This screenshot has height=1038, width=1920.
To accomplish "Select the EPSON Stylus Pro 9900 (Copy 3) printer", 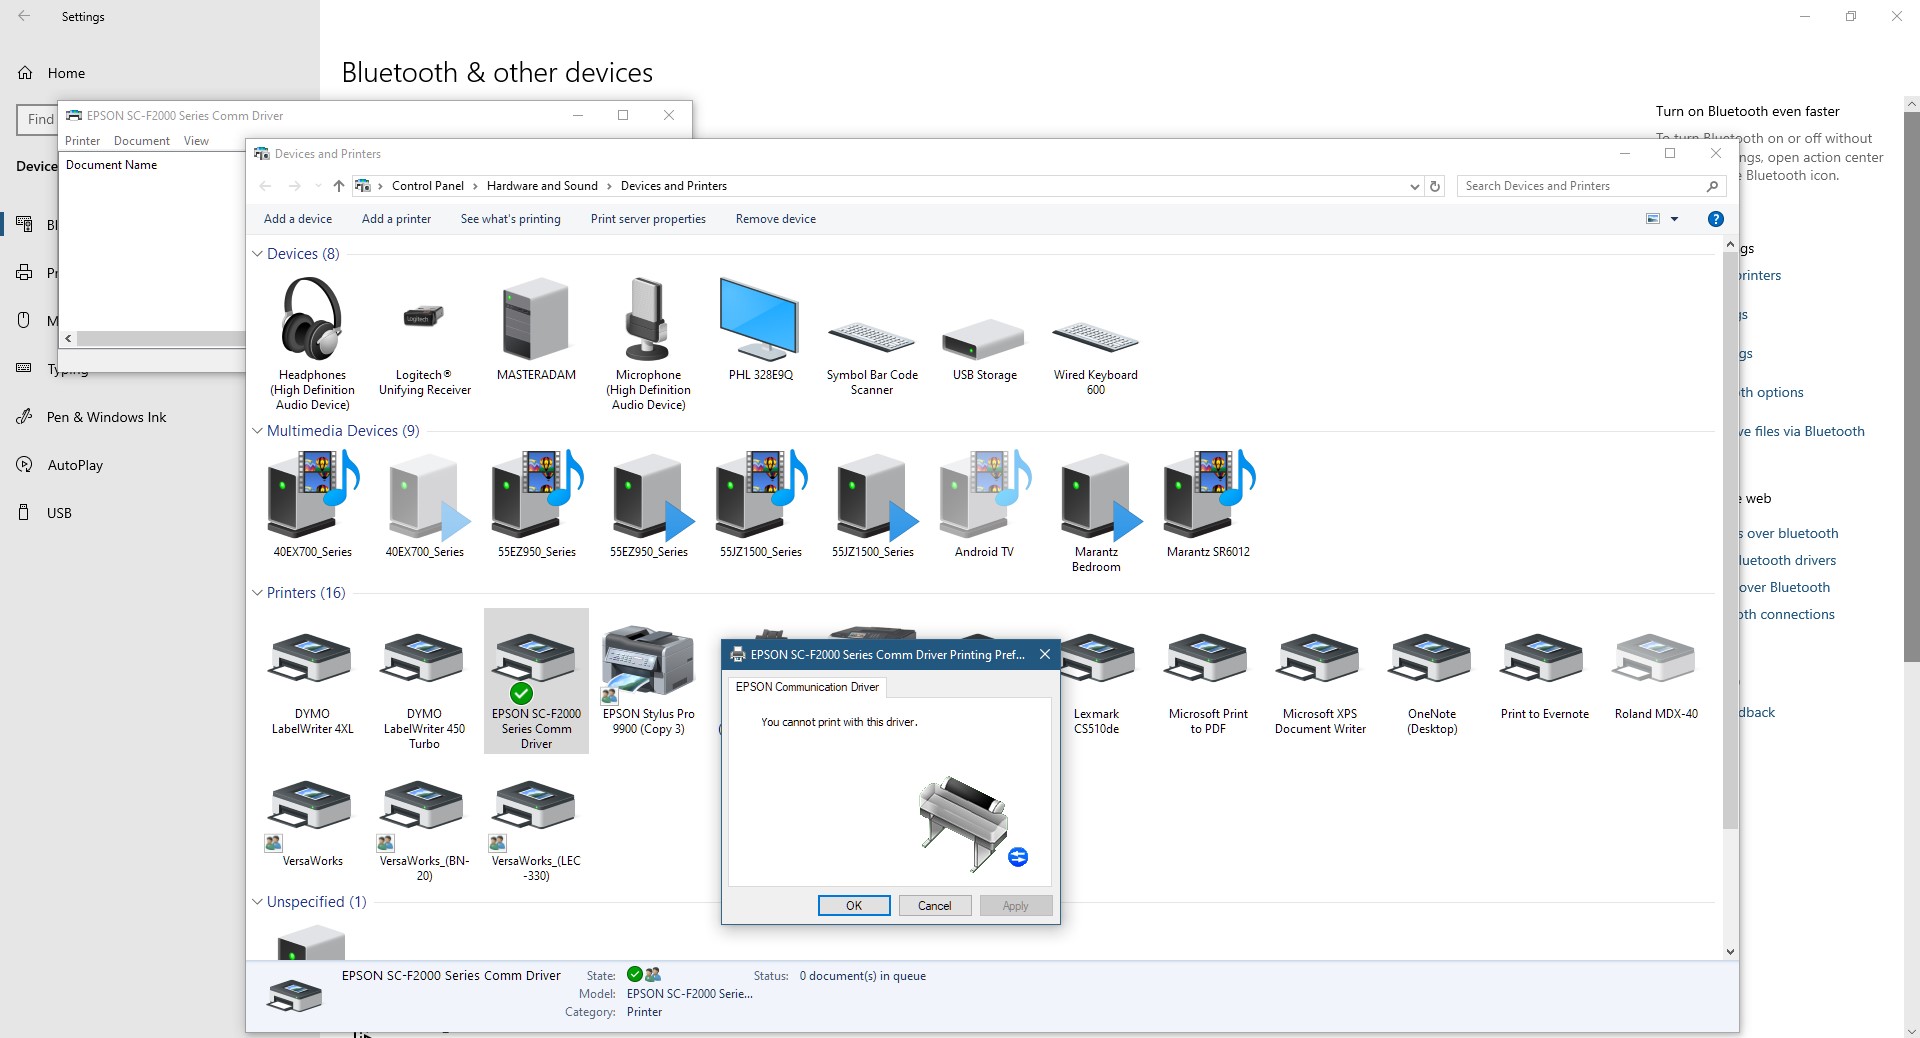I will [x=649, y=681].
